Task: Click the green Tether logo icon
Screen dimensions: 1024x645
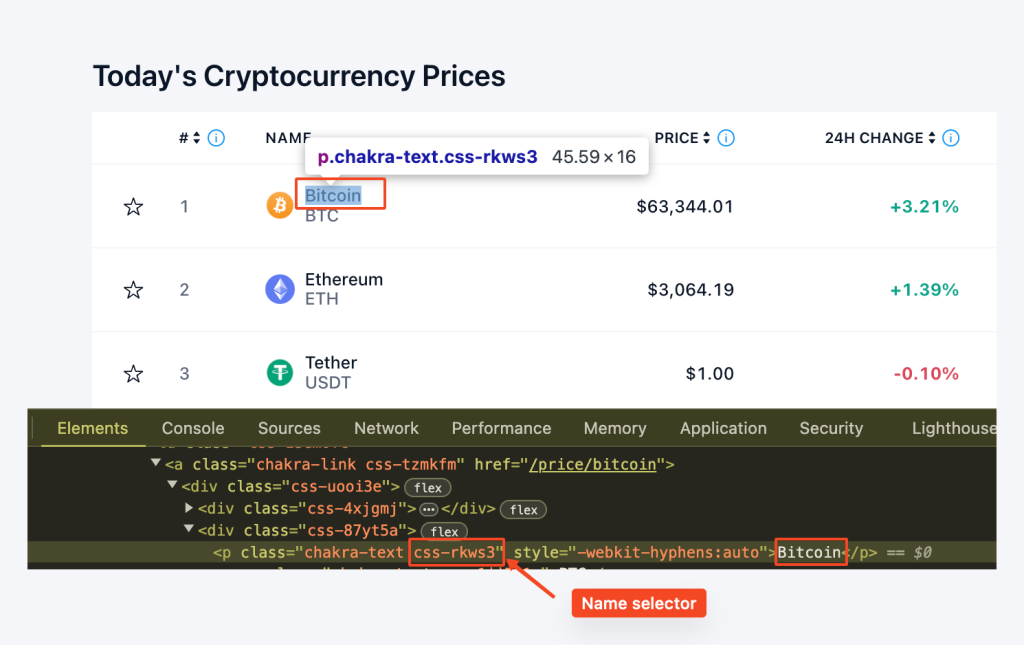Action: click(280, 373)
